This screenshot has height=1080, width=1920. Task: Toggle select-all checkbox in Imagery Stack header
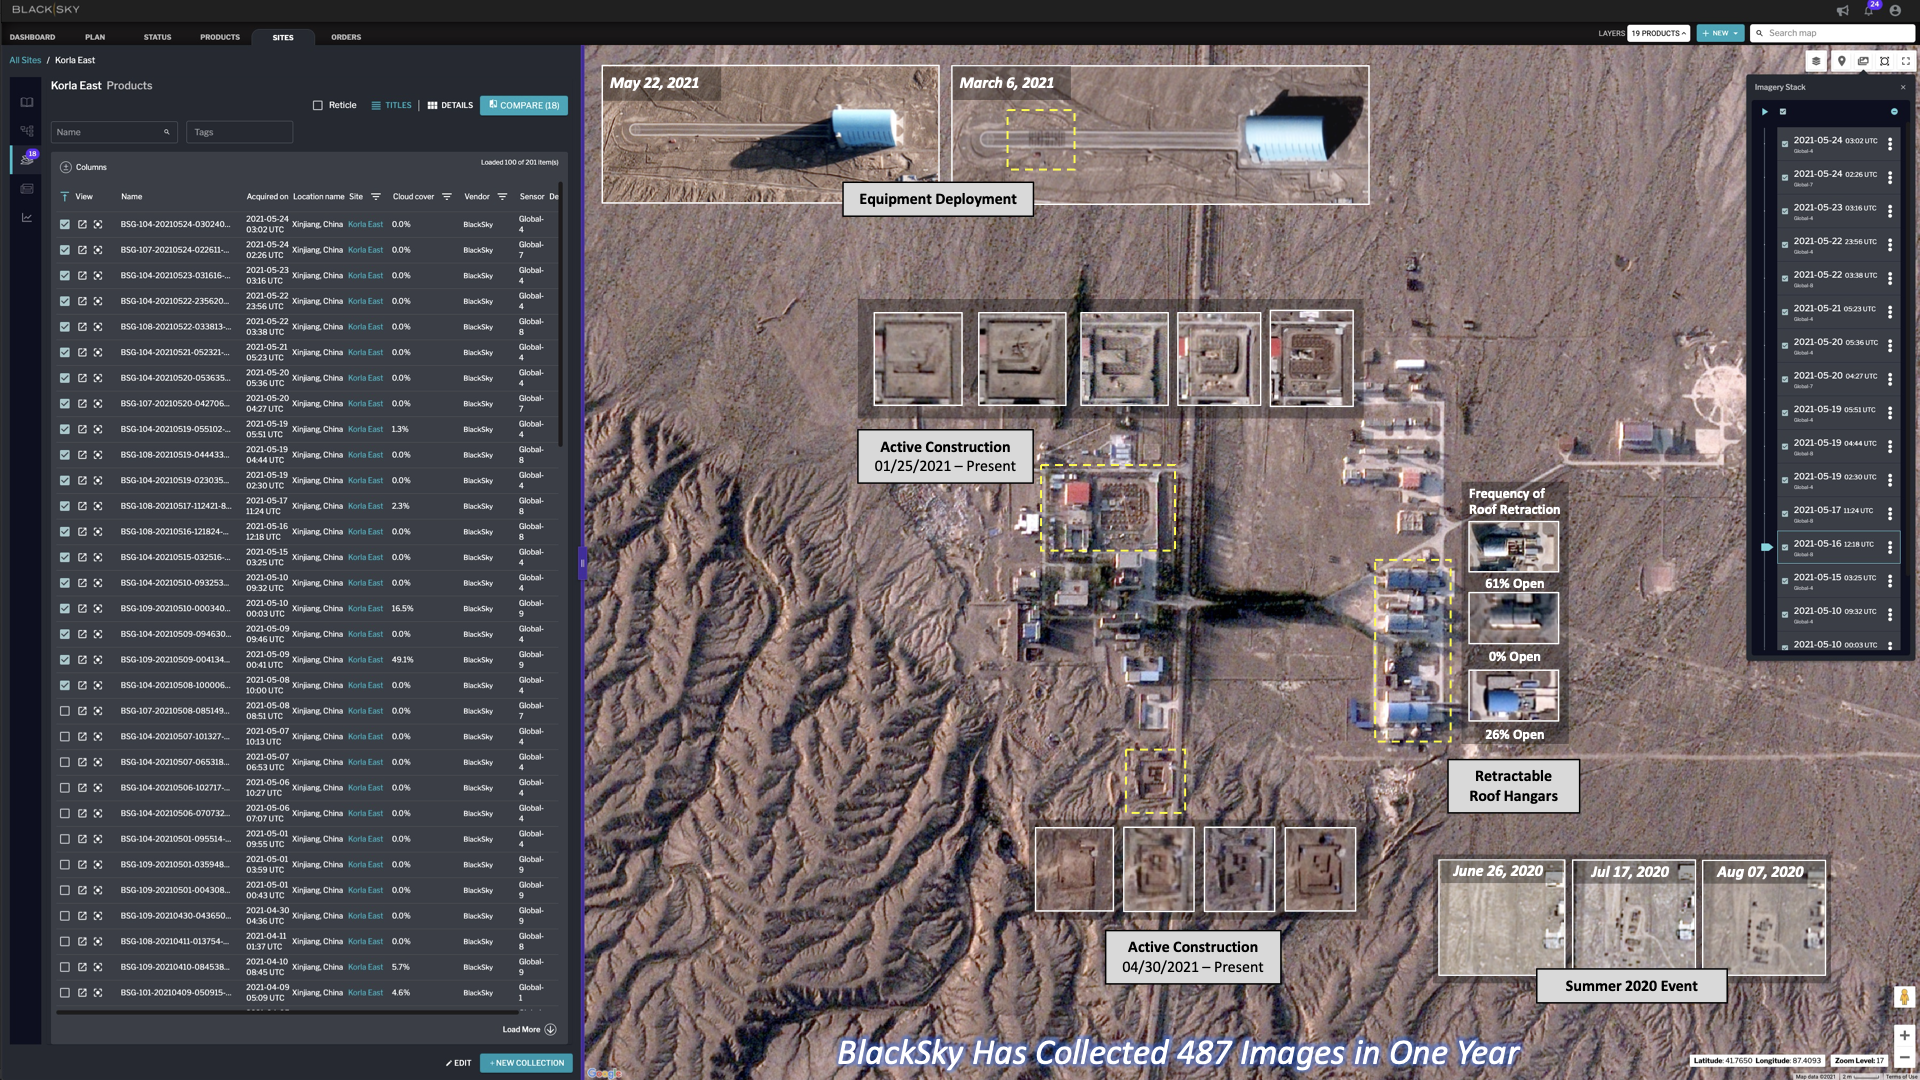click(1782, 111)
